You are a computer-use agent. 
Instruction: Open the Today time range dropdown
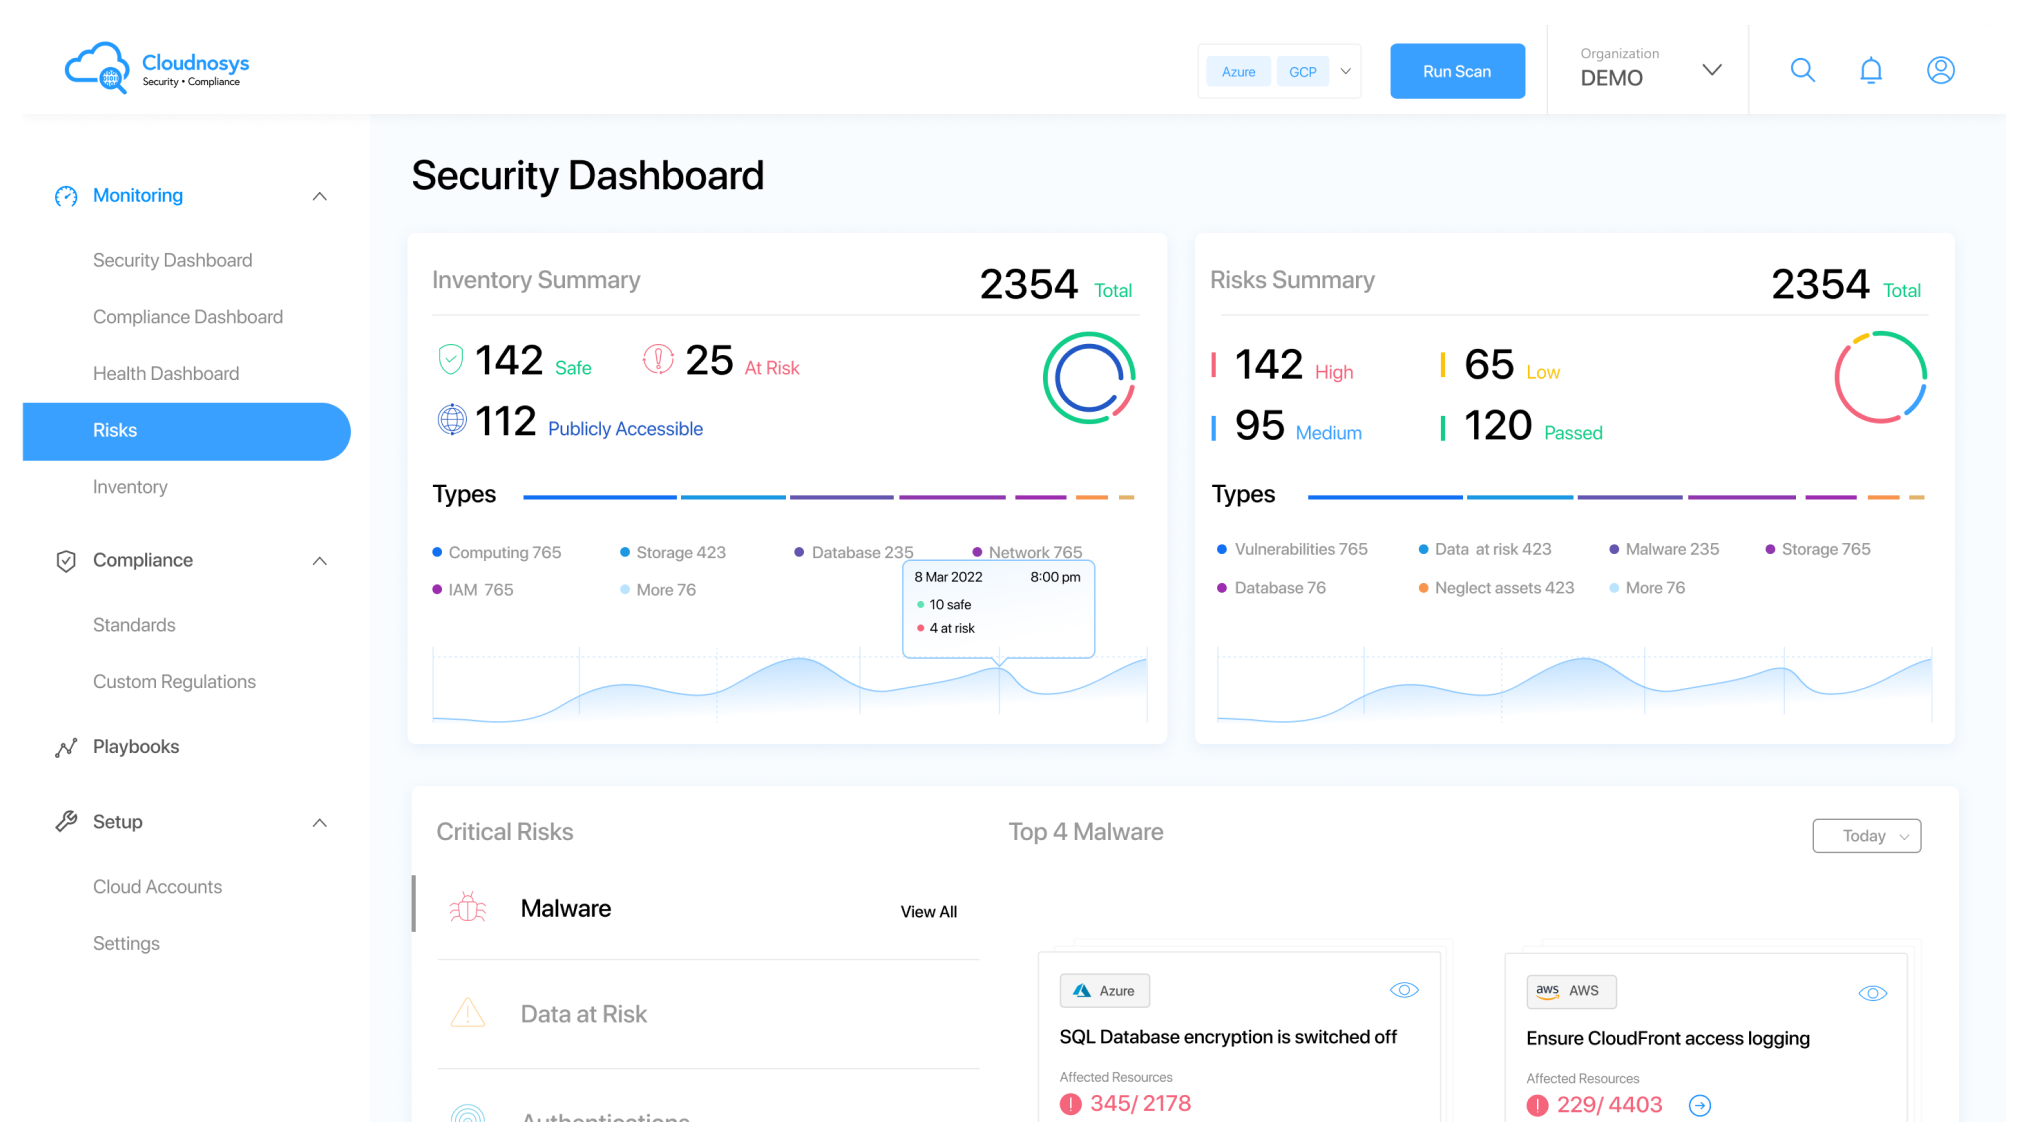pos(1866,836)
